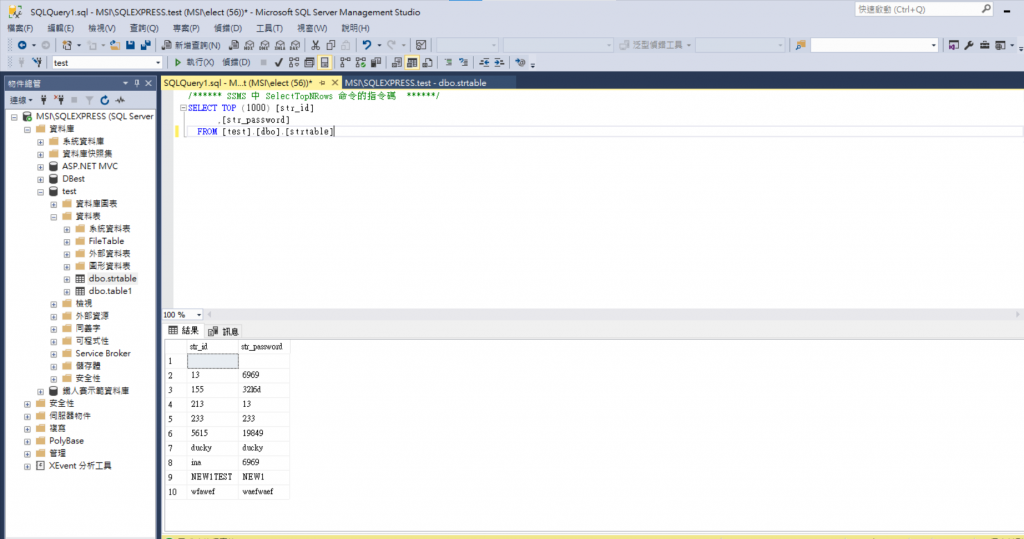Select the PolyBase folder
The image size is (1024, 539).
click(67, 441)
